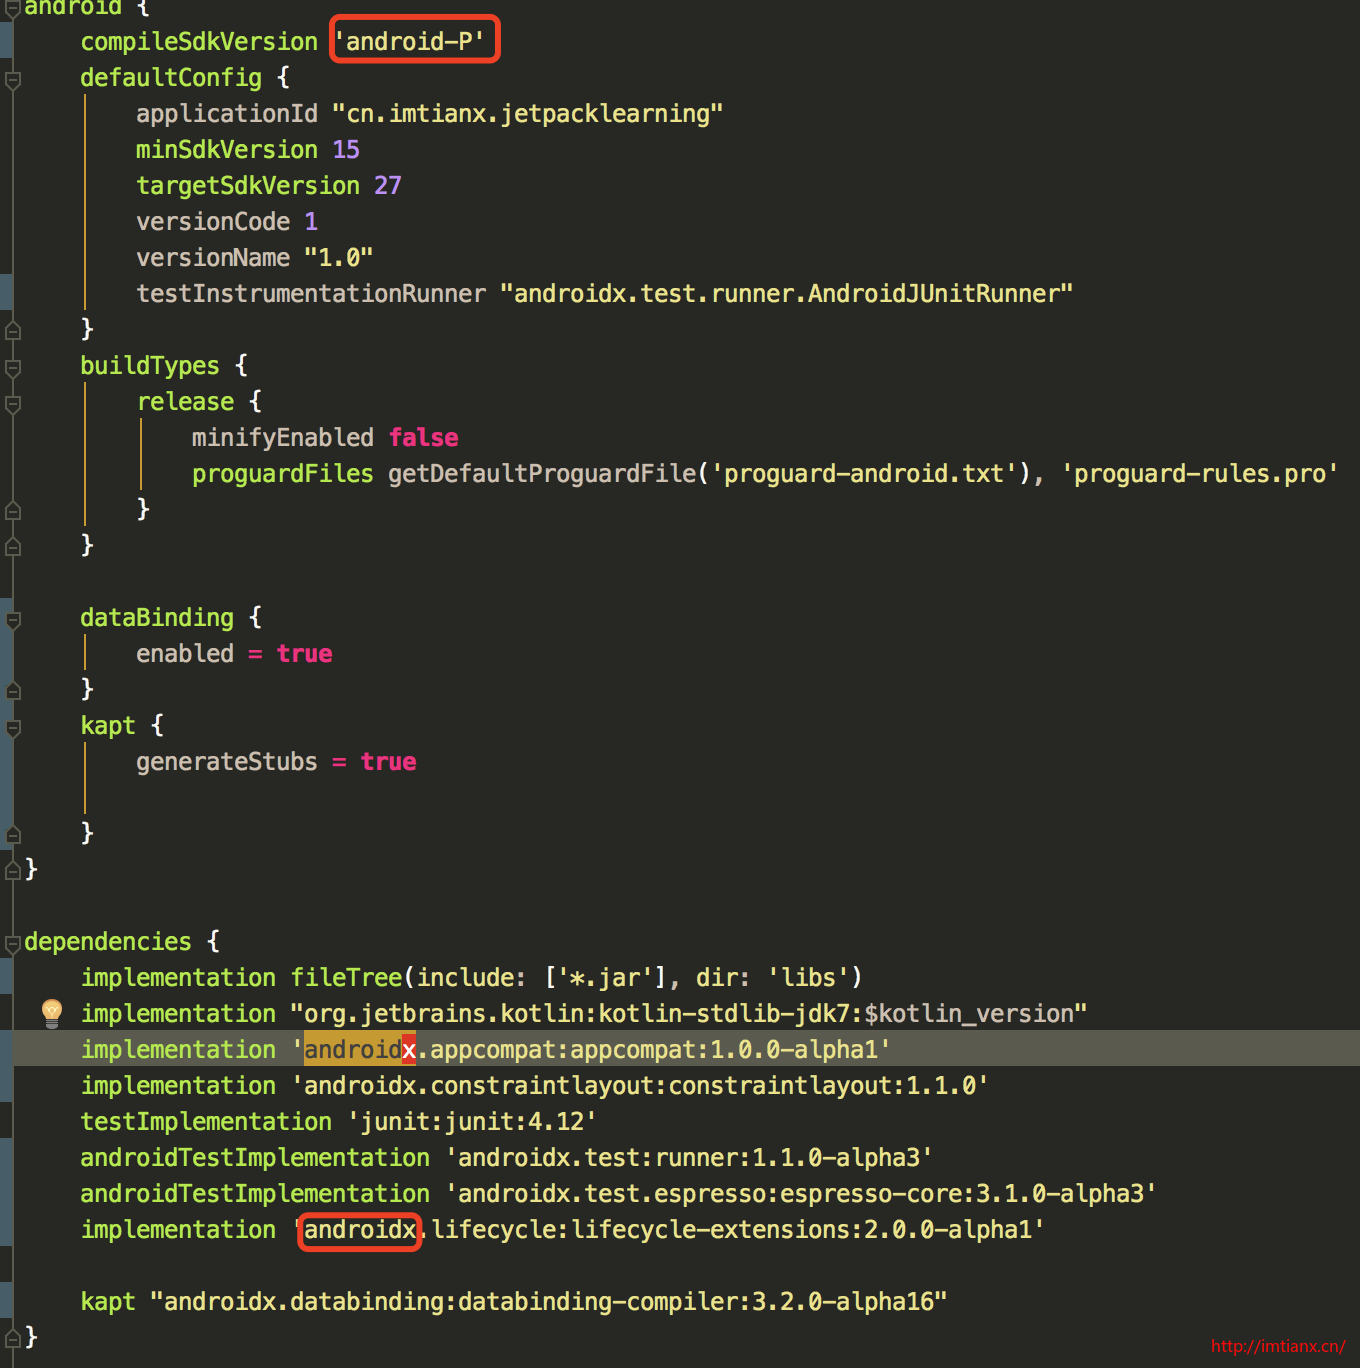
Task: Click the true value after generateStubs =
Action: [x=388, y=761]
